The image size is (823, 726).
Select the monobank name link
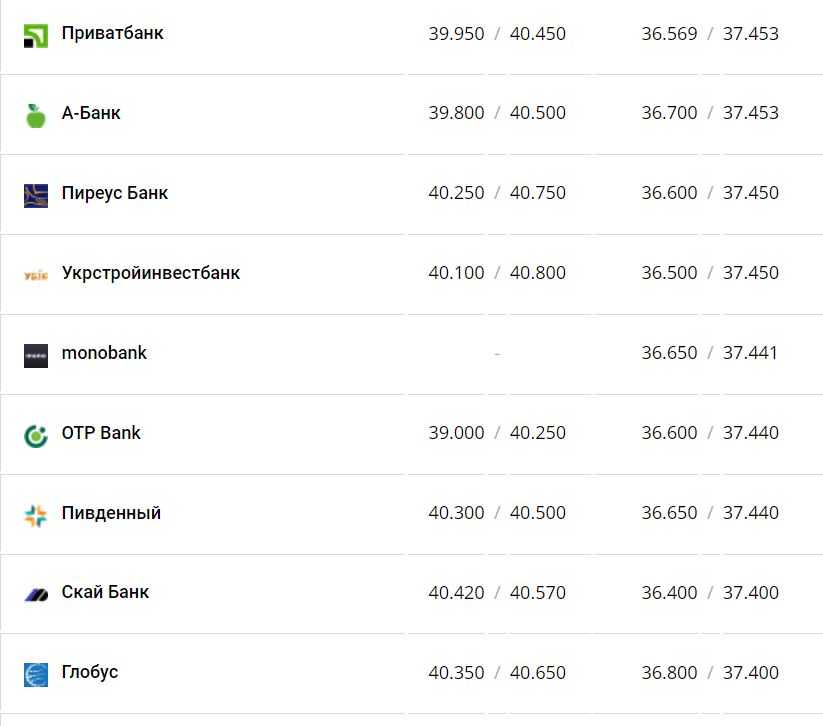tap(104, 353)
